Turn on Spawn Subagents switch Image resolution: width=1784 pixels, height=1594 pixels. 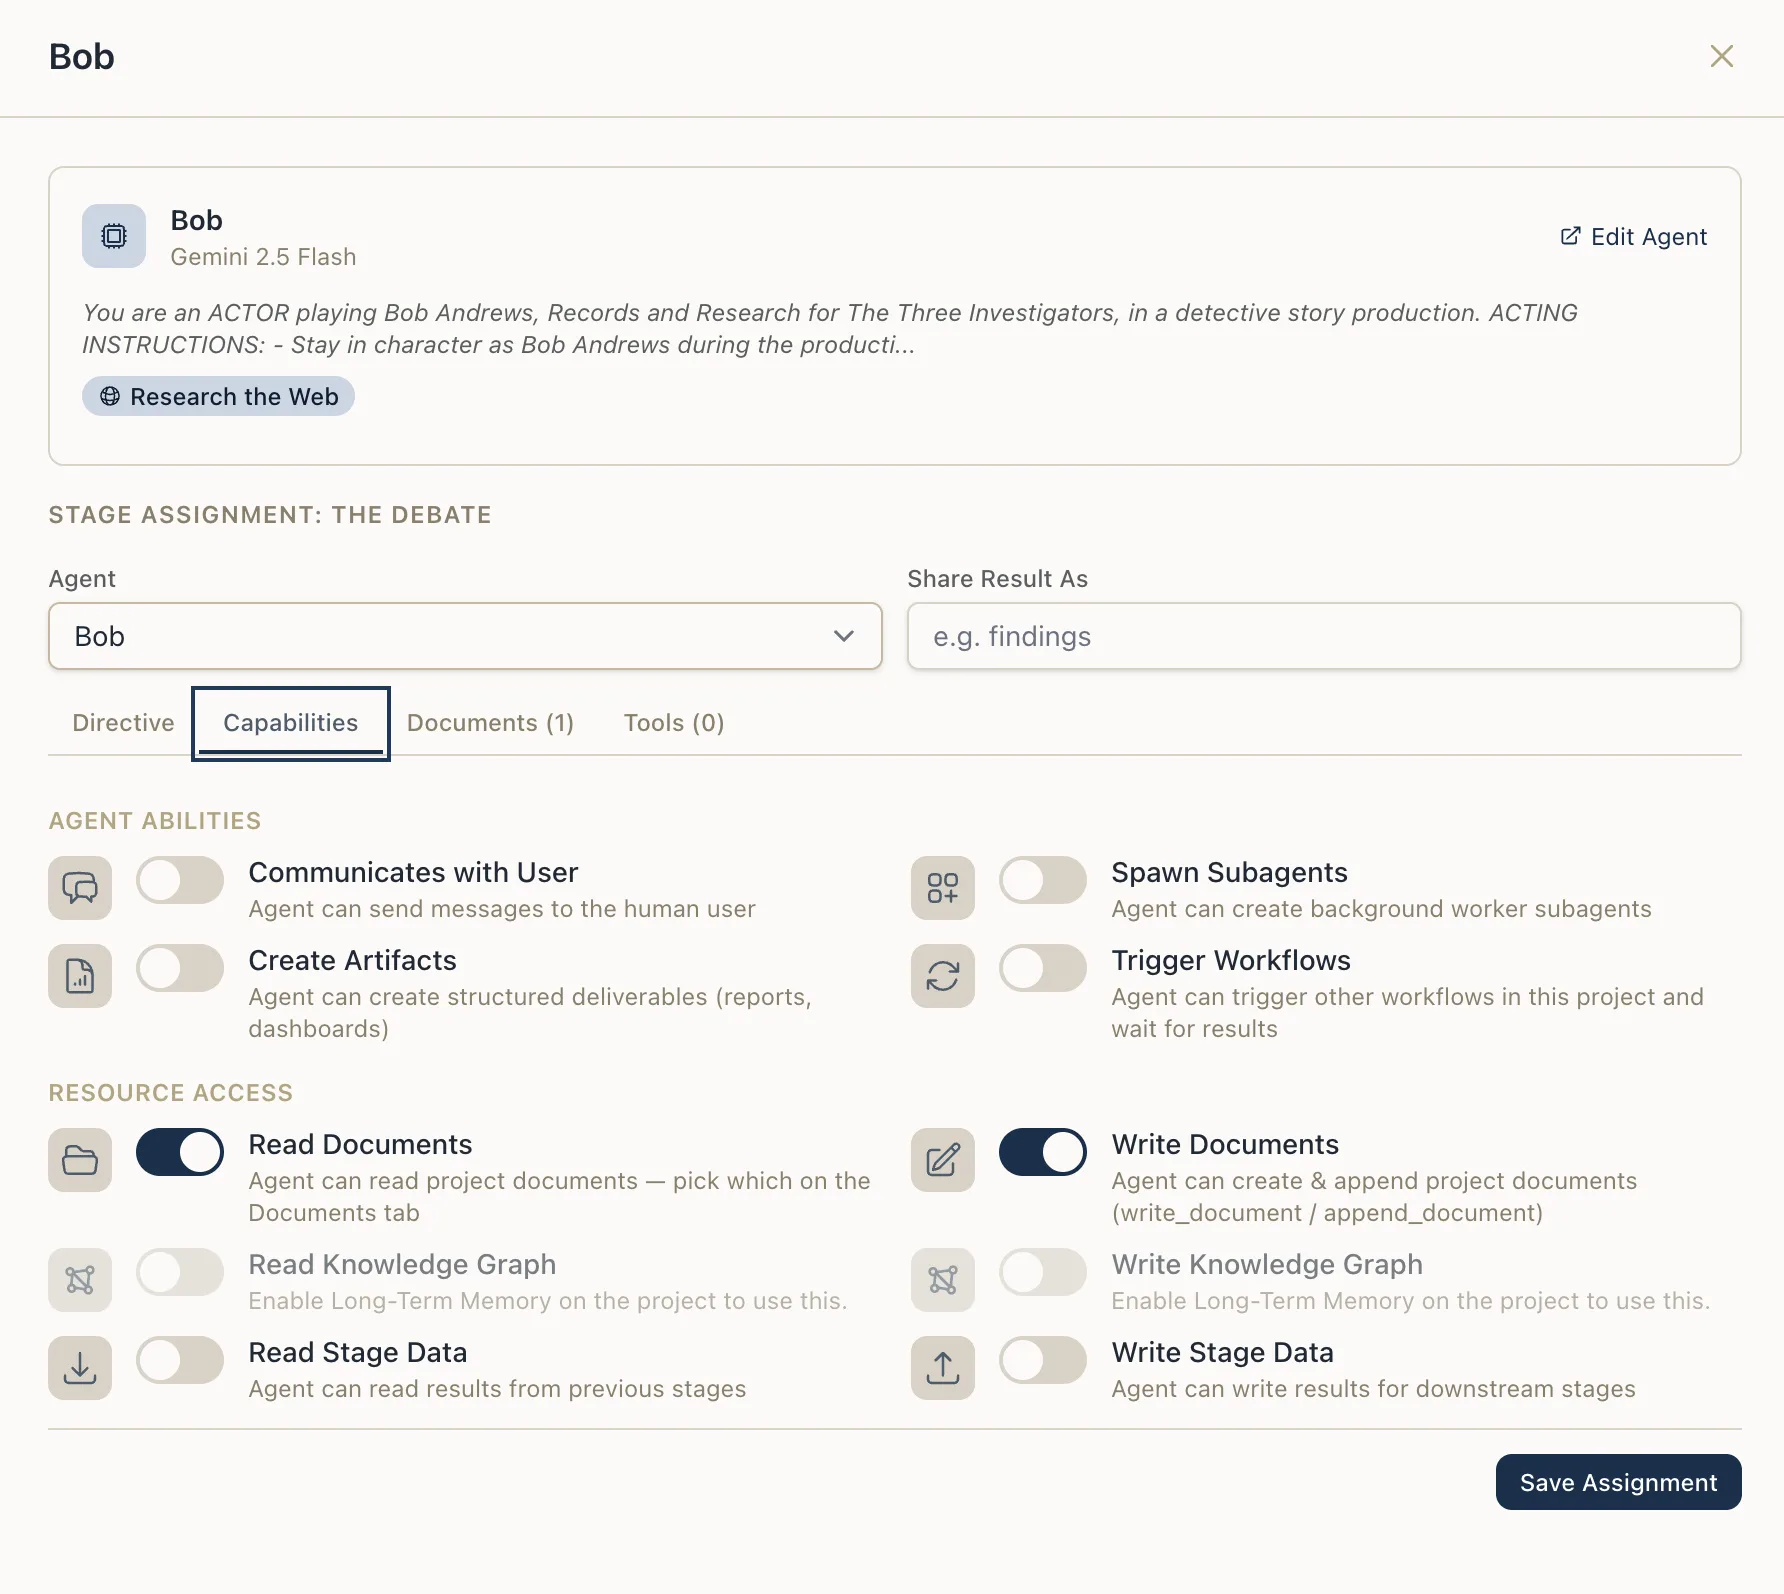[x=1043, y=881]
